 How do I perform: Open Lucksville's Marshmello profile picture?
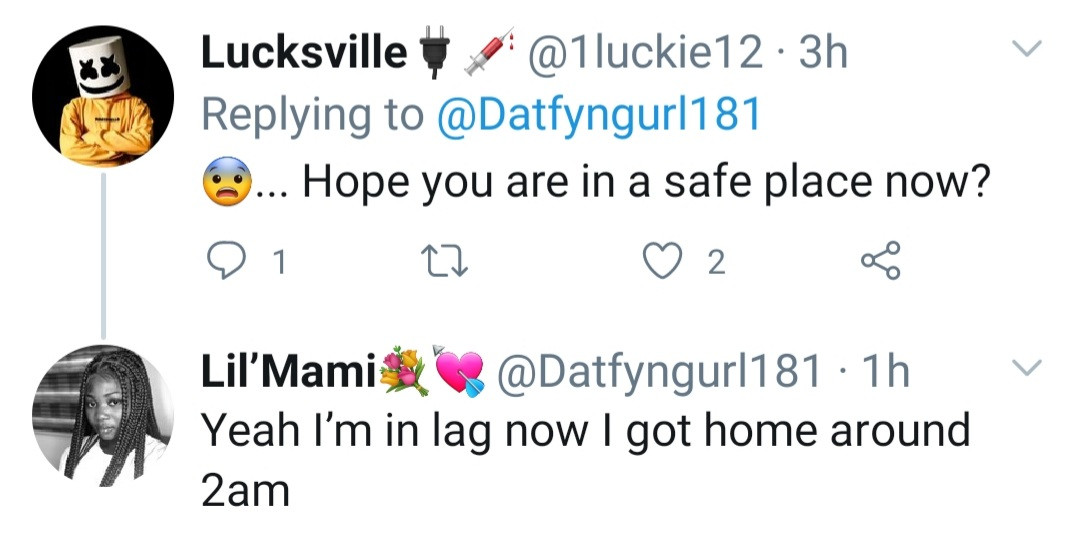[103, 97]
